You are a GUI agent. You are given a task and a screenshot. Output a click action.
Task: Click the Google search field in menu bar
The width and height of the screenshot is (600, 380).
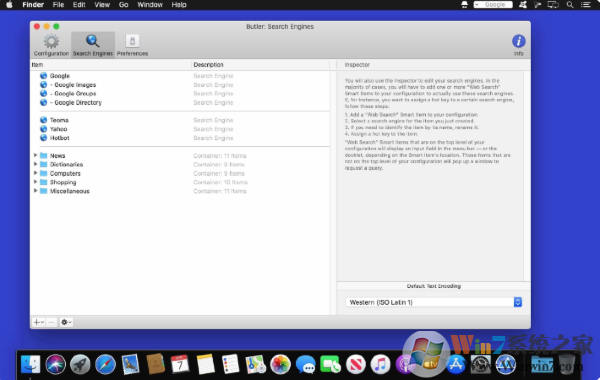pos(493,5)
